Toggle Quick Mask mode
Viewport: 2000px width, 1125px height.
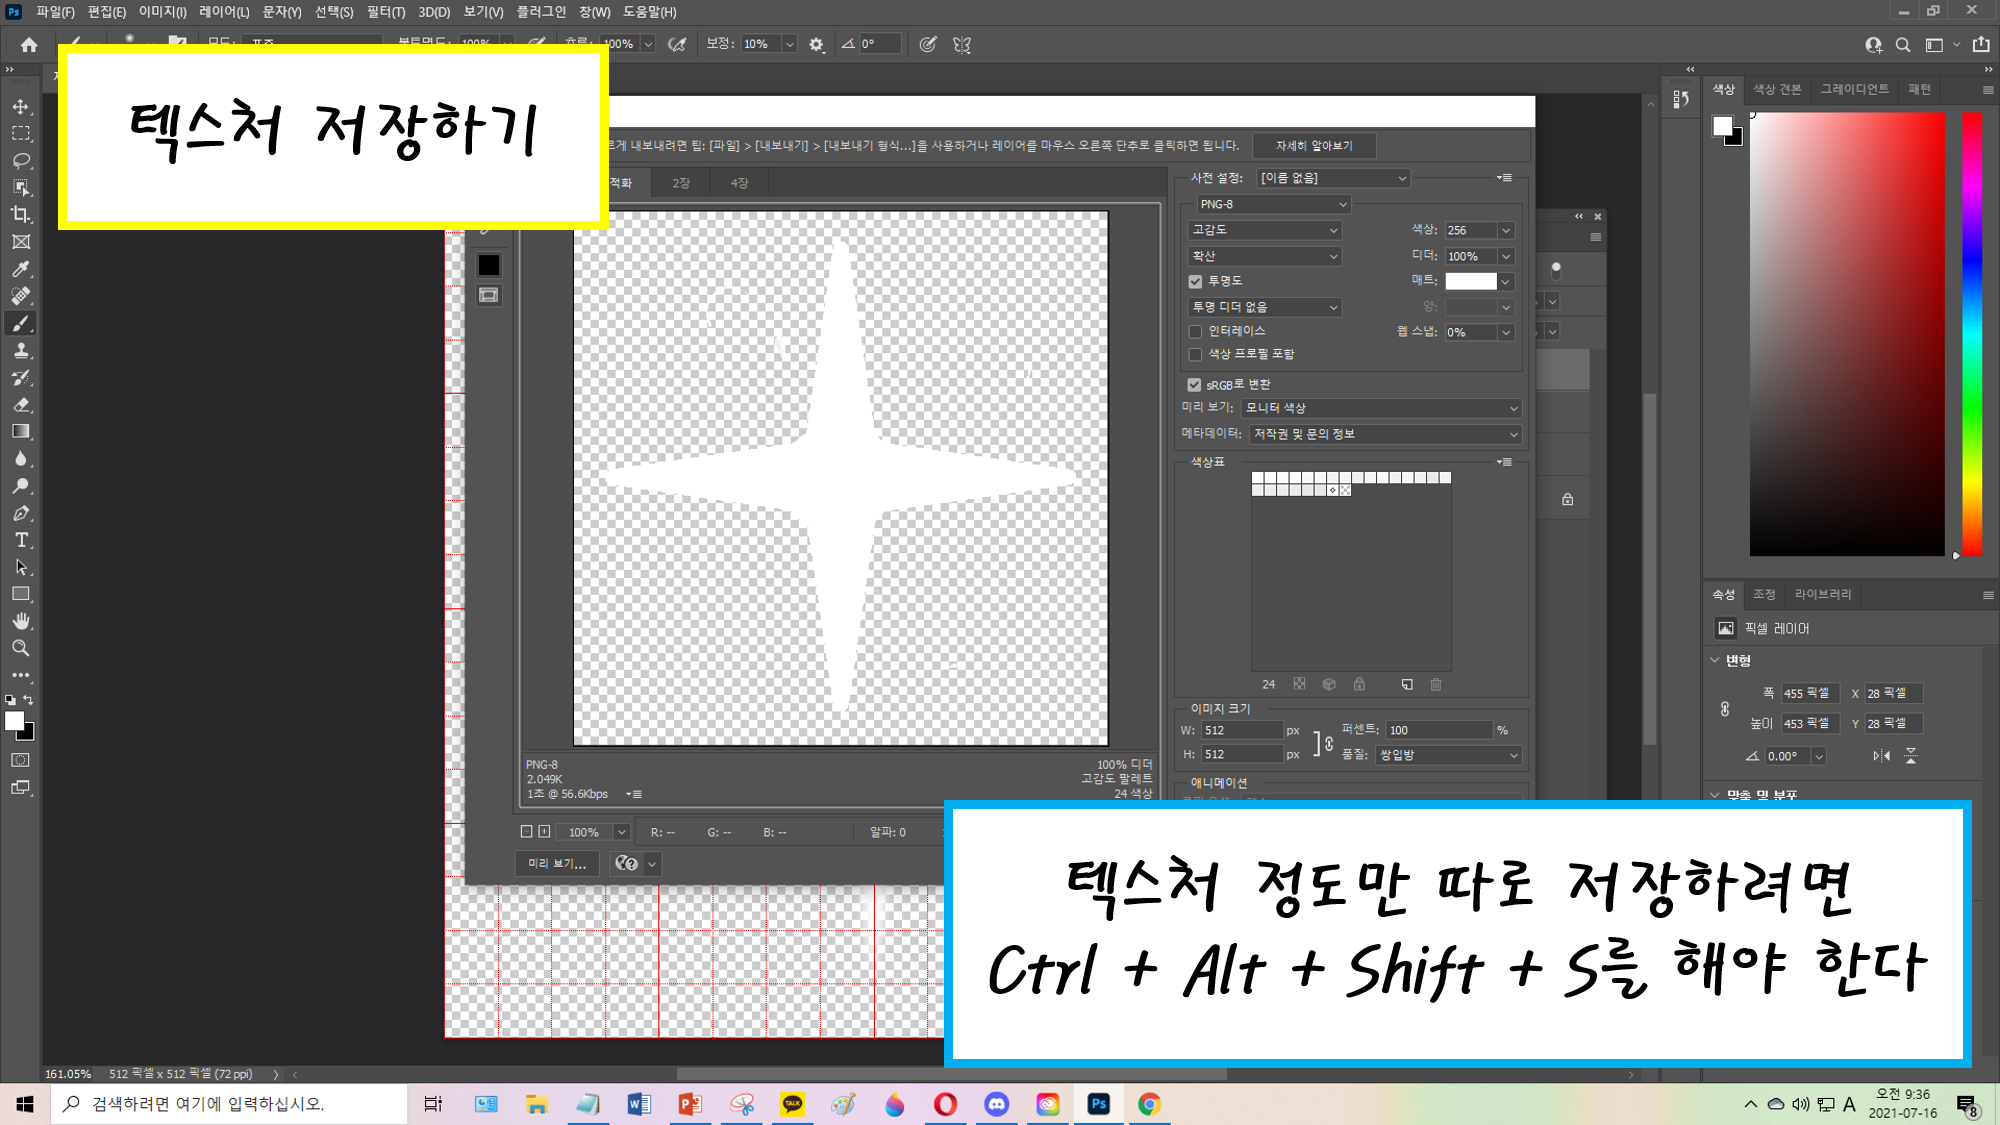(21, 760)
